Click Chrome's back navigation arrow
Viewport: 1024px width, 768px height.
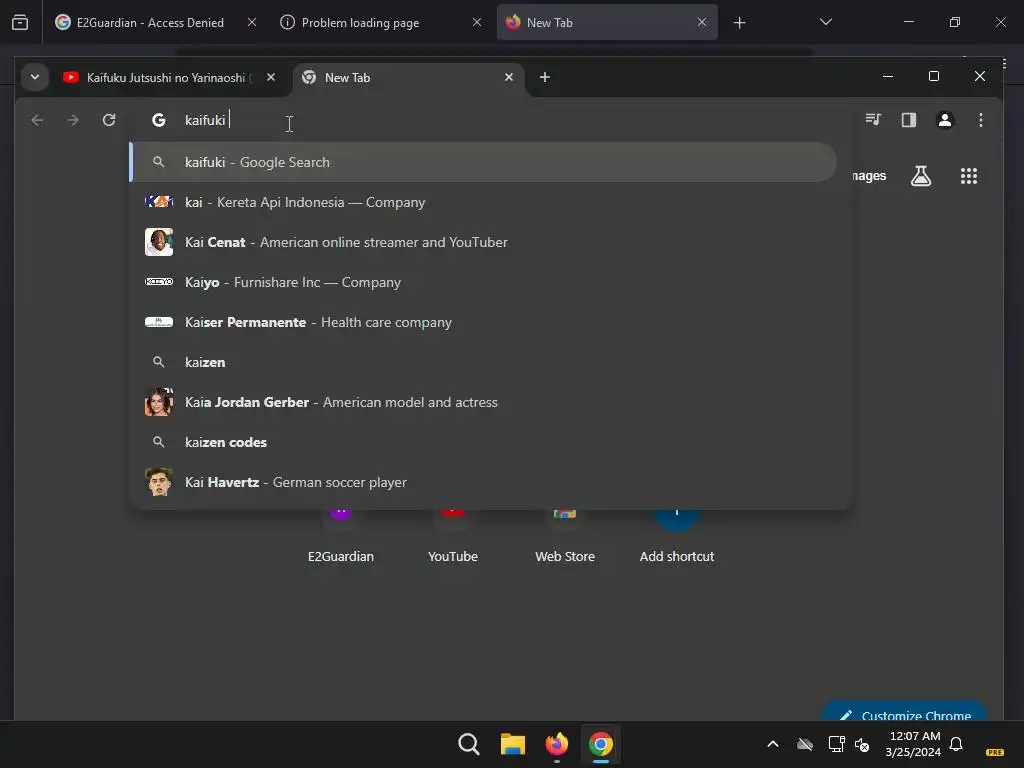coord(37,120)
